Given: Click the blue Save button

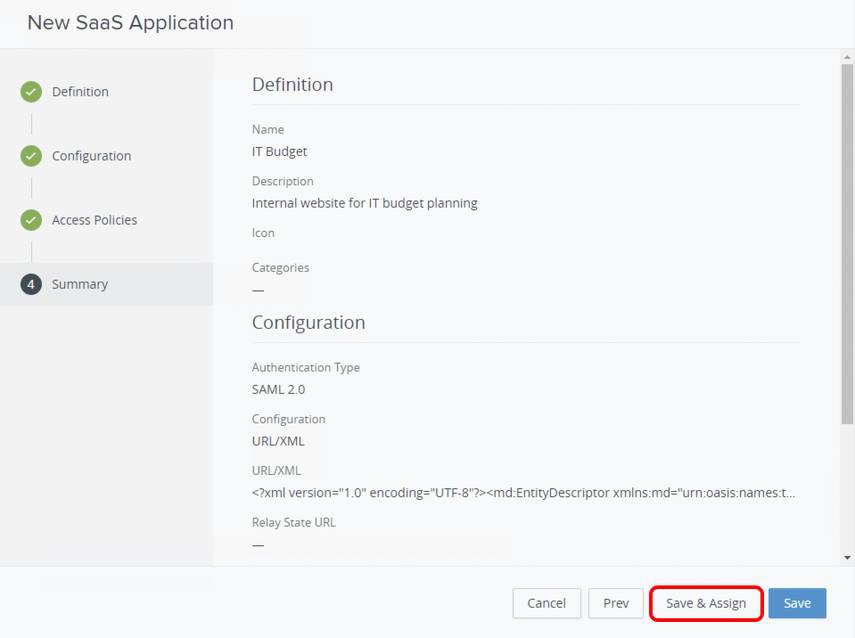Looking at the screenshot, I should pyautogui.click(x=796, y=603).
